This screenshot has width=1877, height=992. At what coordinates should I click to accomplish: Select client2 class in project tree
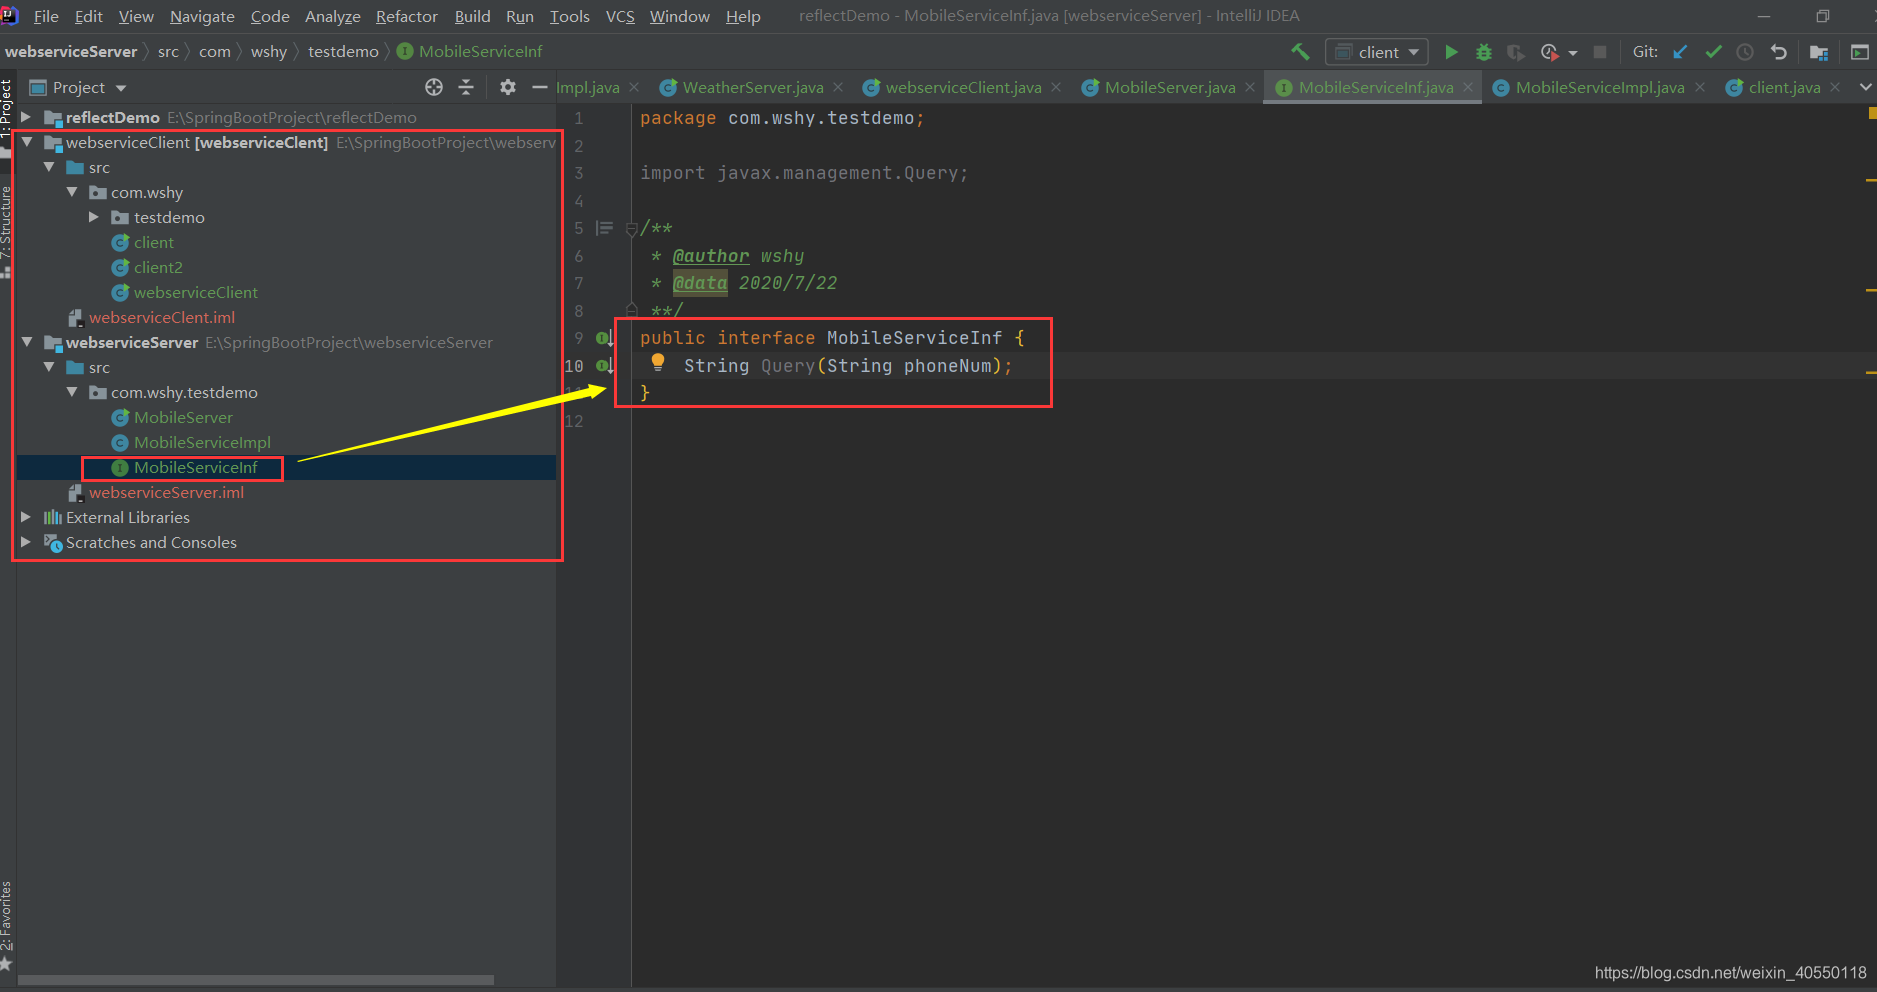pyautogui.click(x=158, y=267)
